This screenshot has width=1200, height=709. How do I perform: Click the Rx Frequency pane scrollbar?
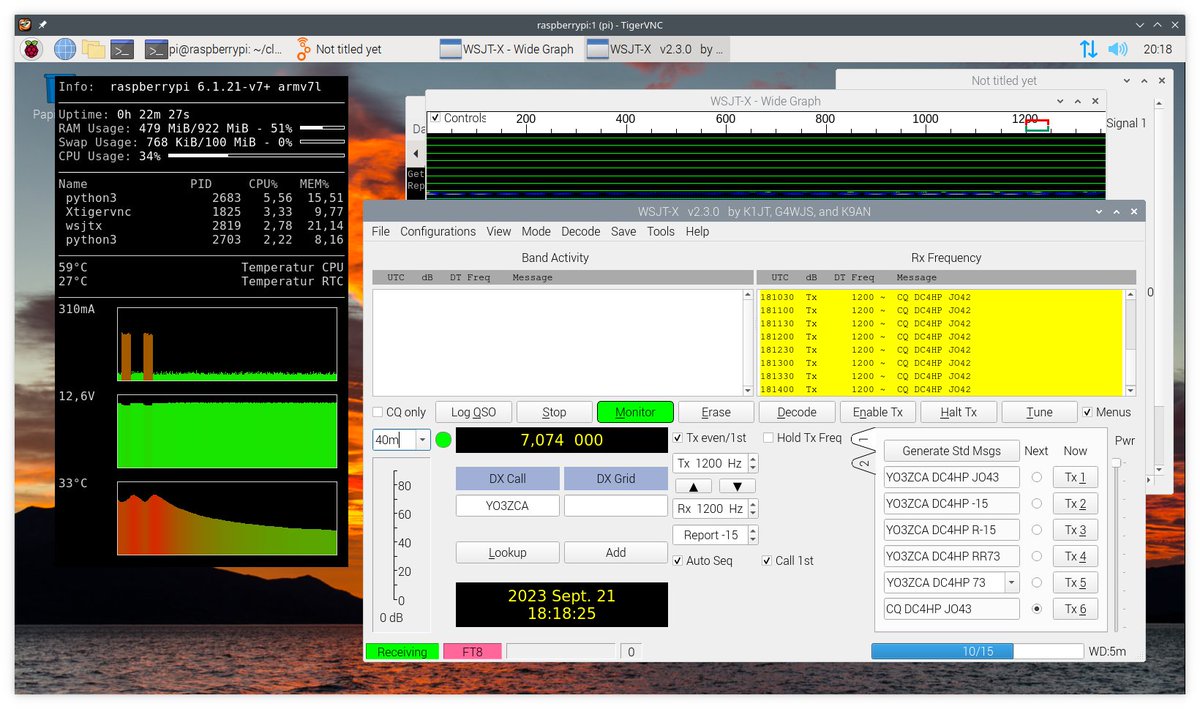tap(1131, 343)
